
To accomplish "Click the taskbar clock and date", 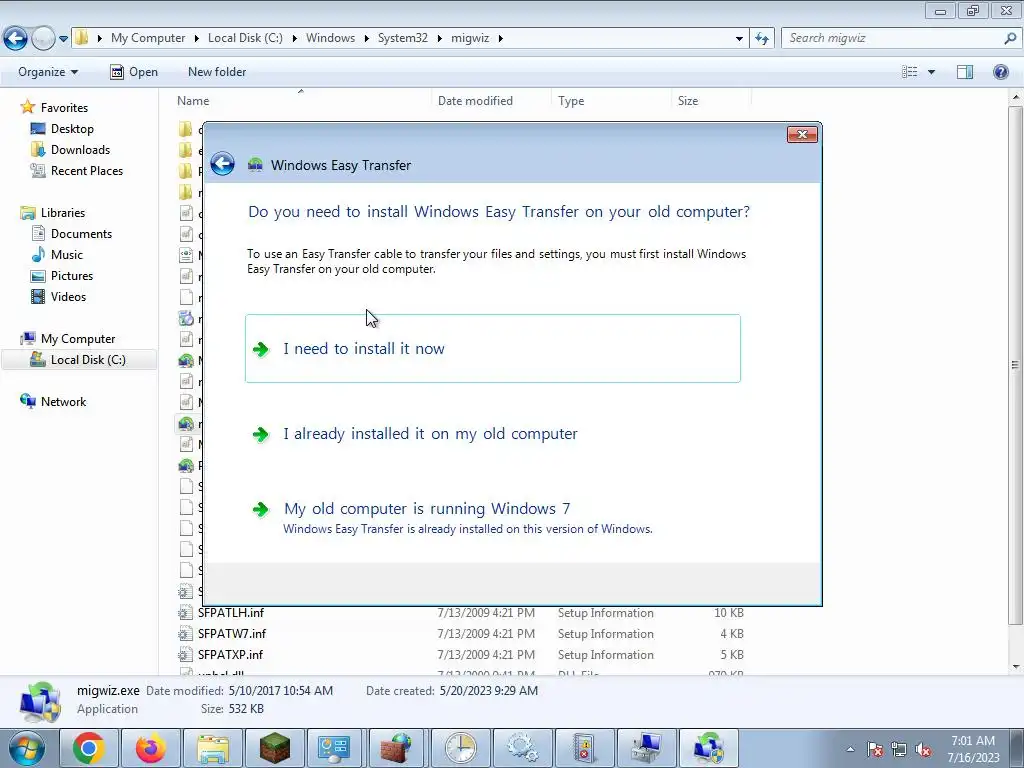I will coord(973,749).
